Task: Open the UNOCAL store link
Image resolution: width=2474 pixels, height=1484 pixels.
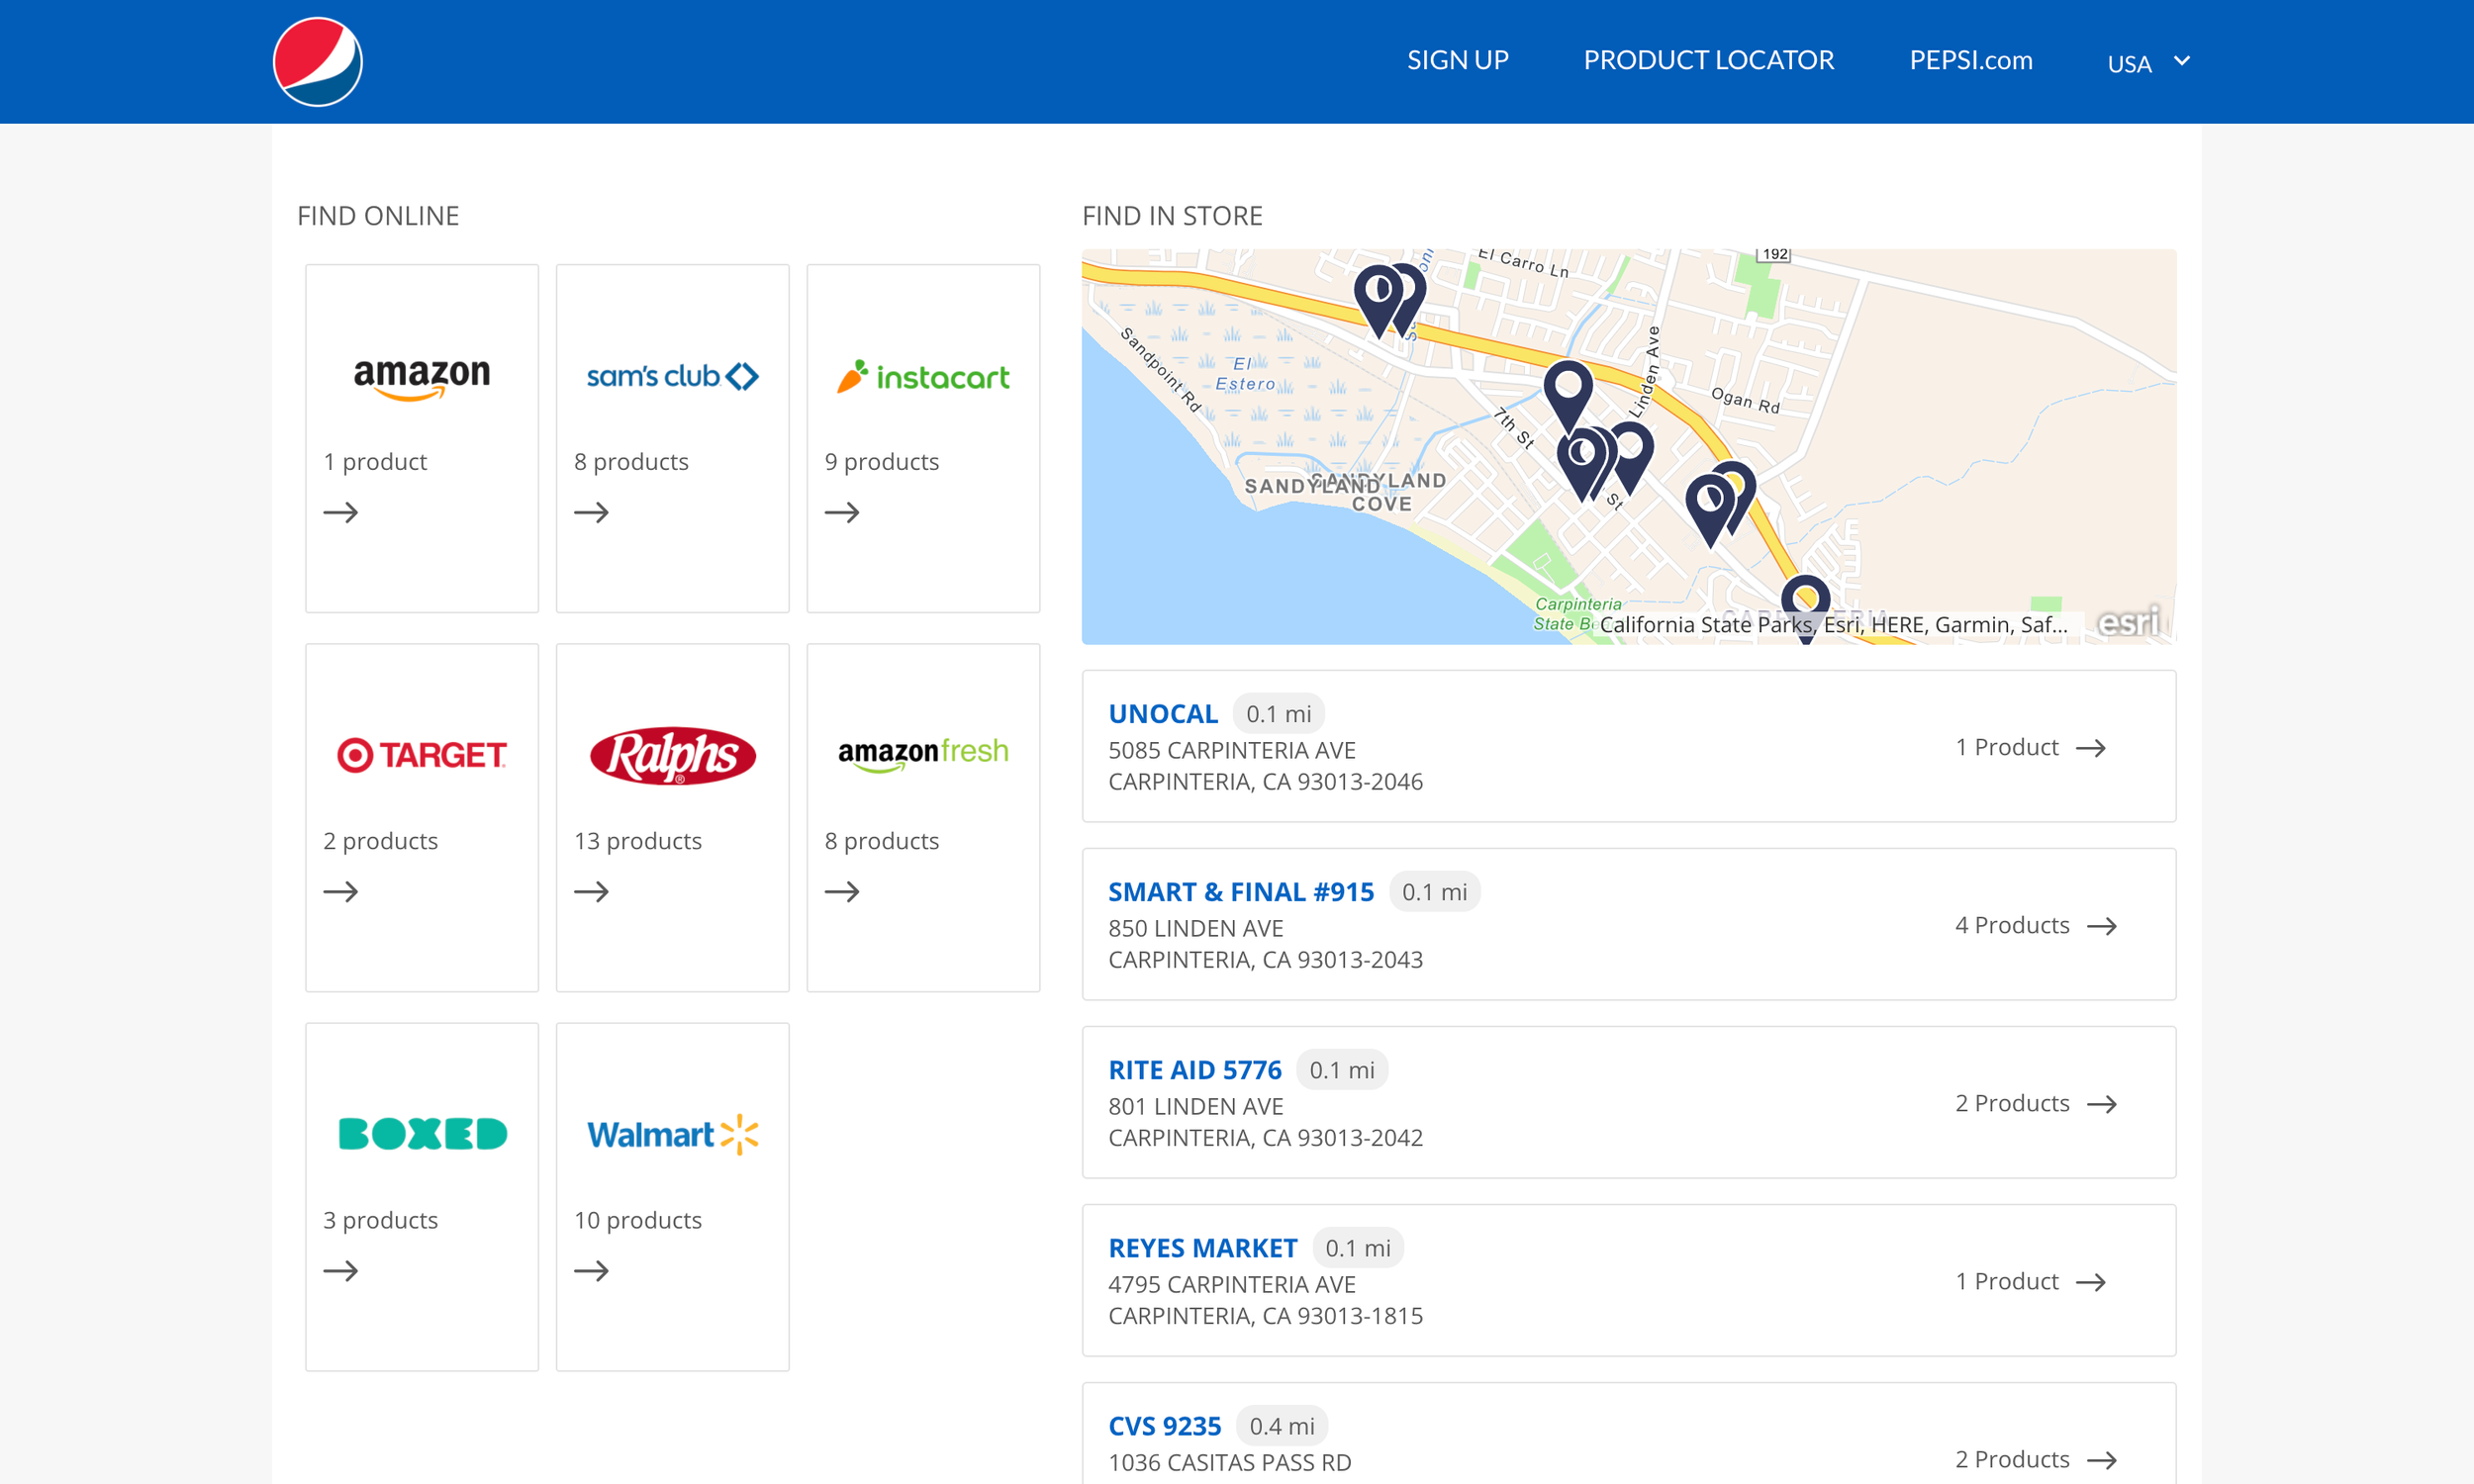Action: [1162, 714]
